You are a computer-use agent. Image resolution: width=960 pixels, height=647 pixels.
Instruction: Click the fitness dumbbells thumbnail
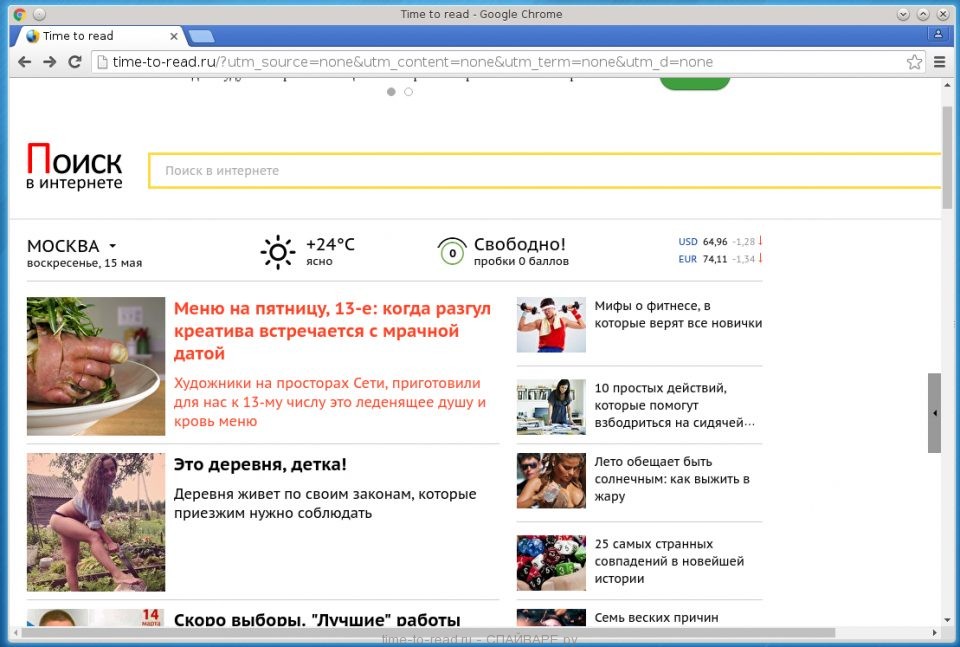click(x=551, y=325)
